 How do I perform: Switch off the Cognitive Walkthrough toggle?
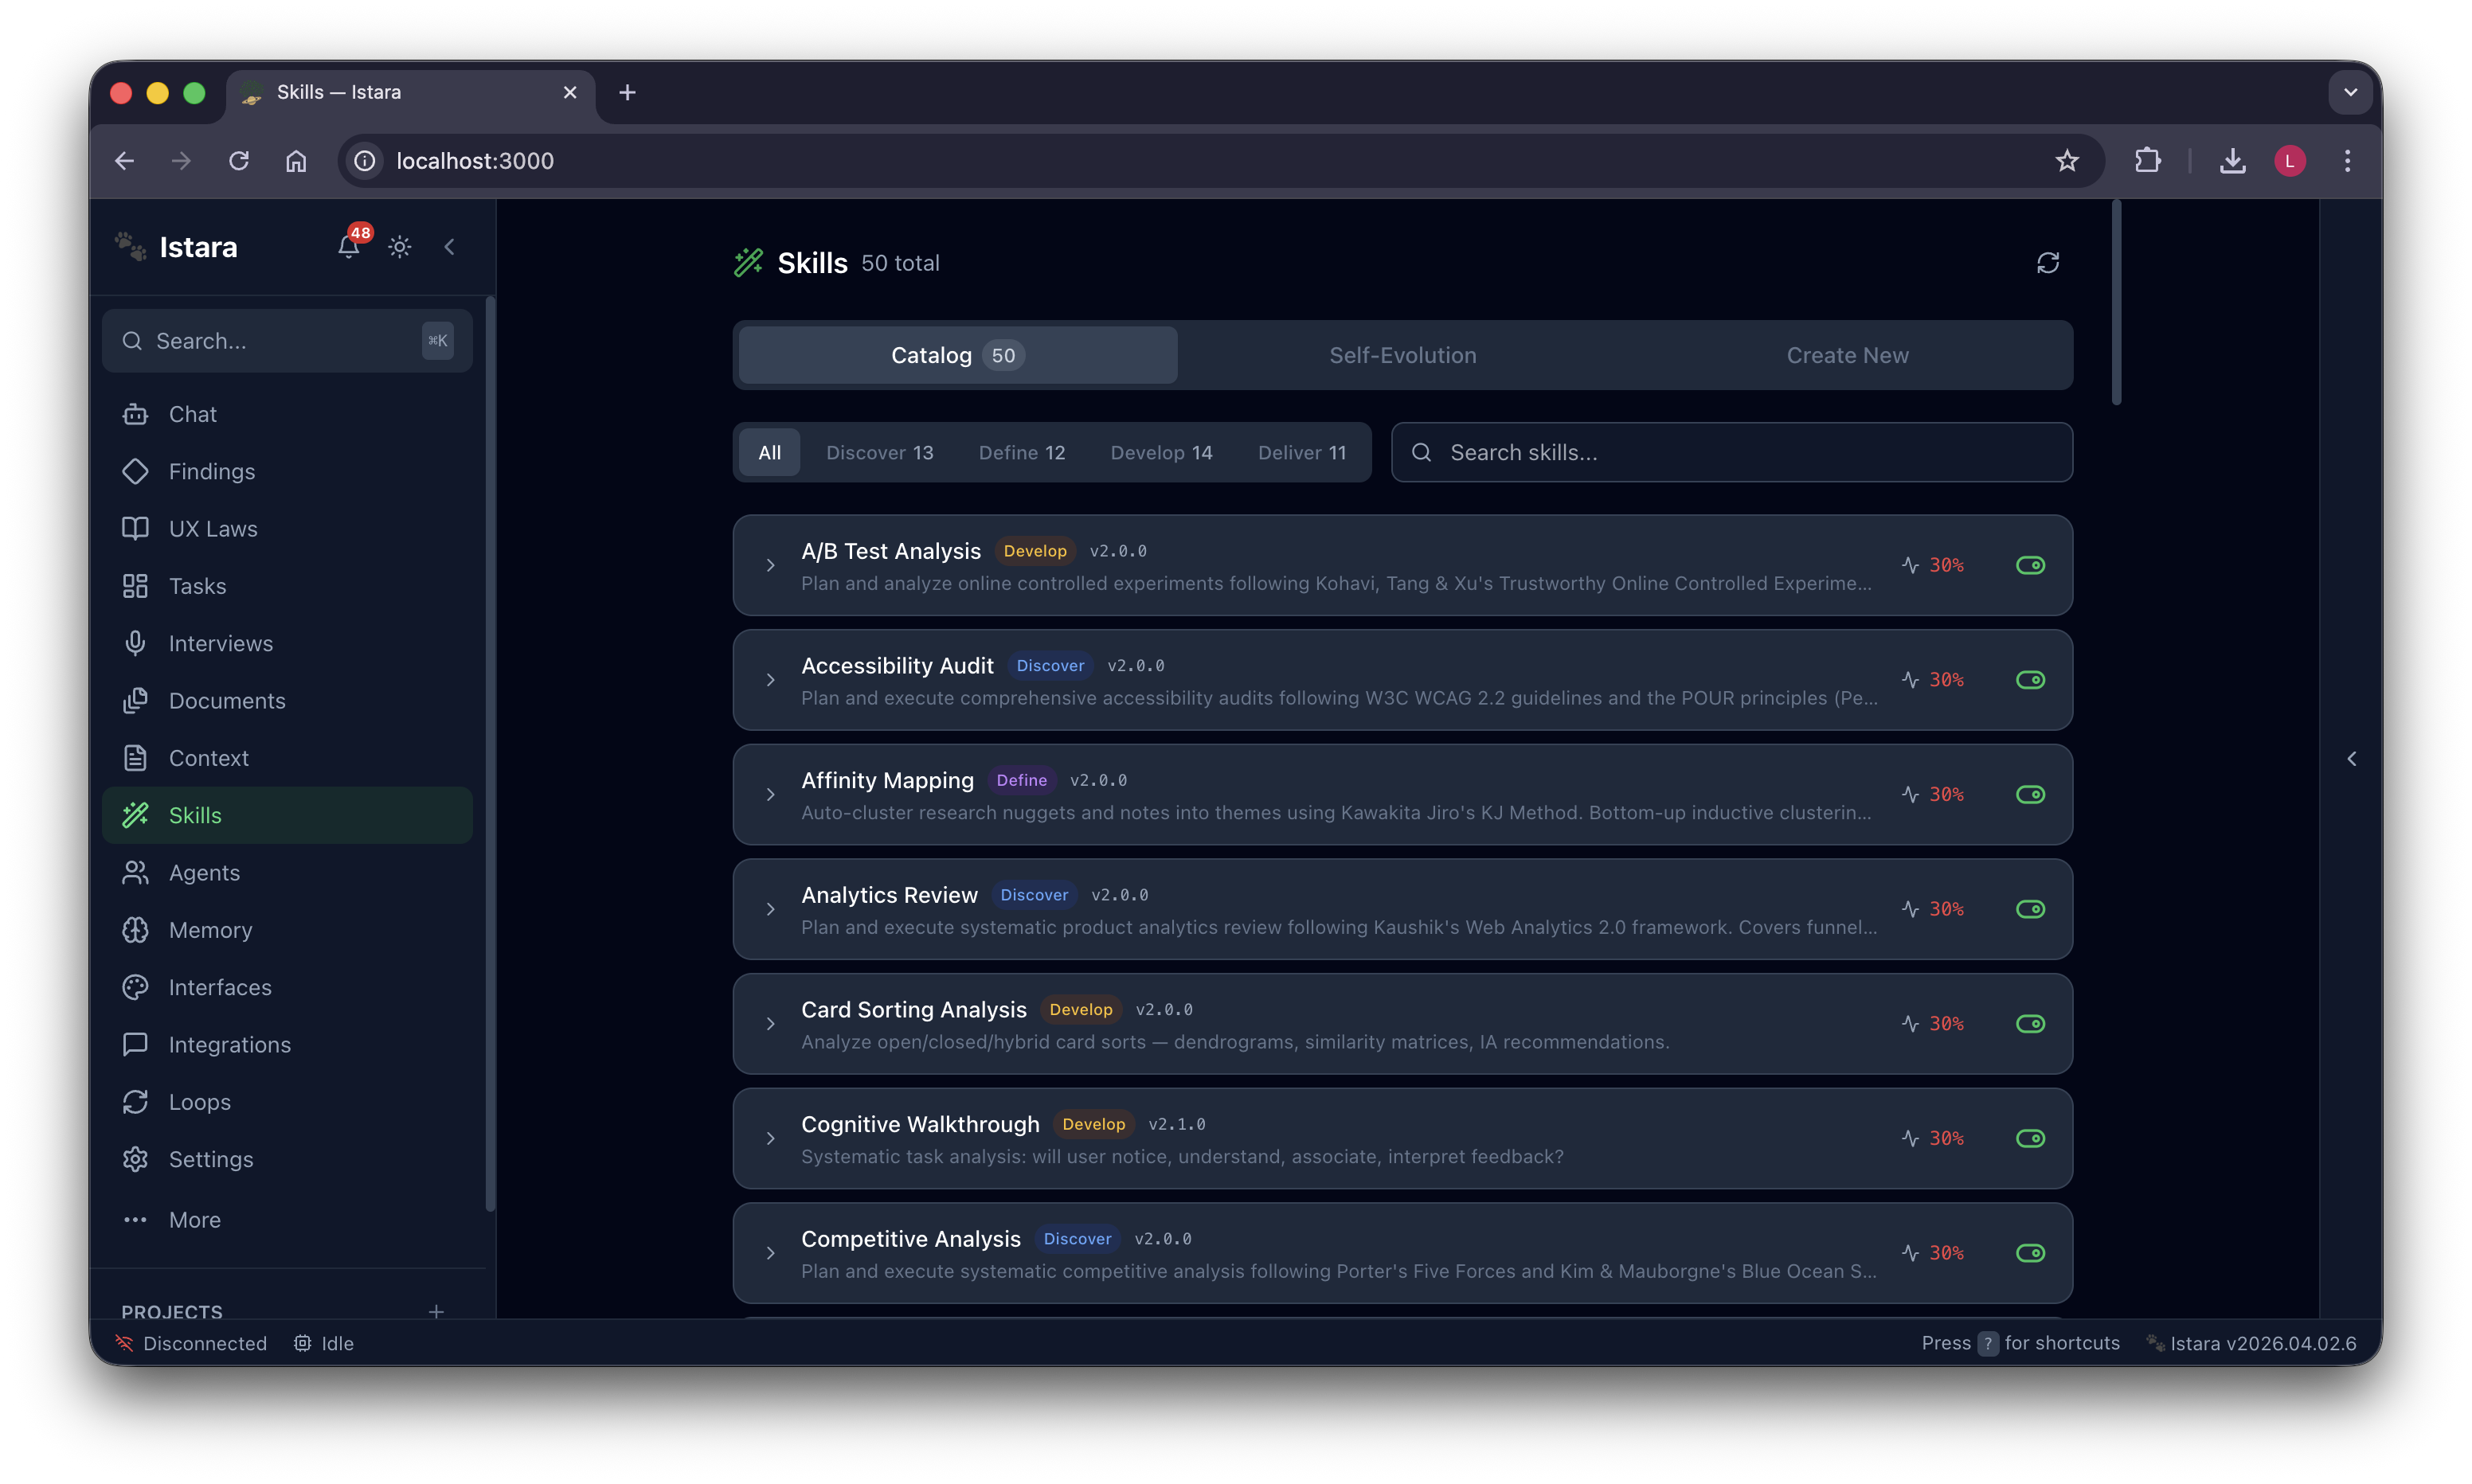point(2030,1138)
